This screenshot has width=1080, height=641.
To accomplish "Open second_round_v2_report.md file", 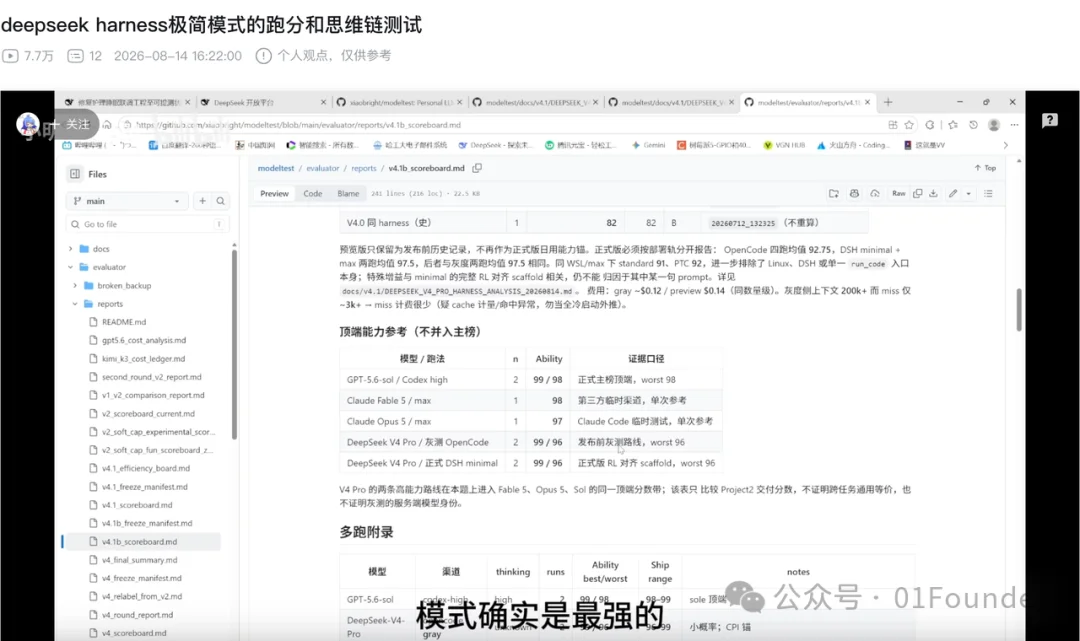I will (151, 377).
